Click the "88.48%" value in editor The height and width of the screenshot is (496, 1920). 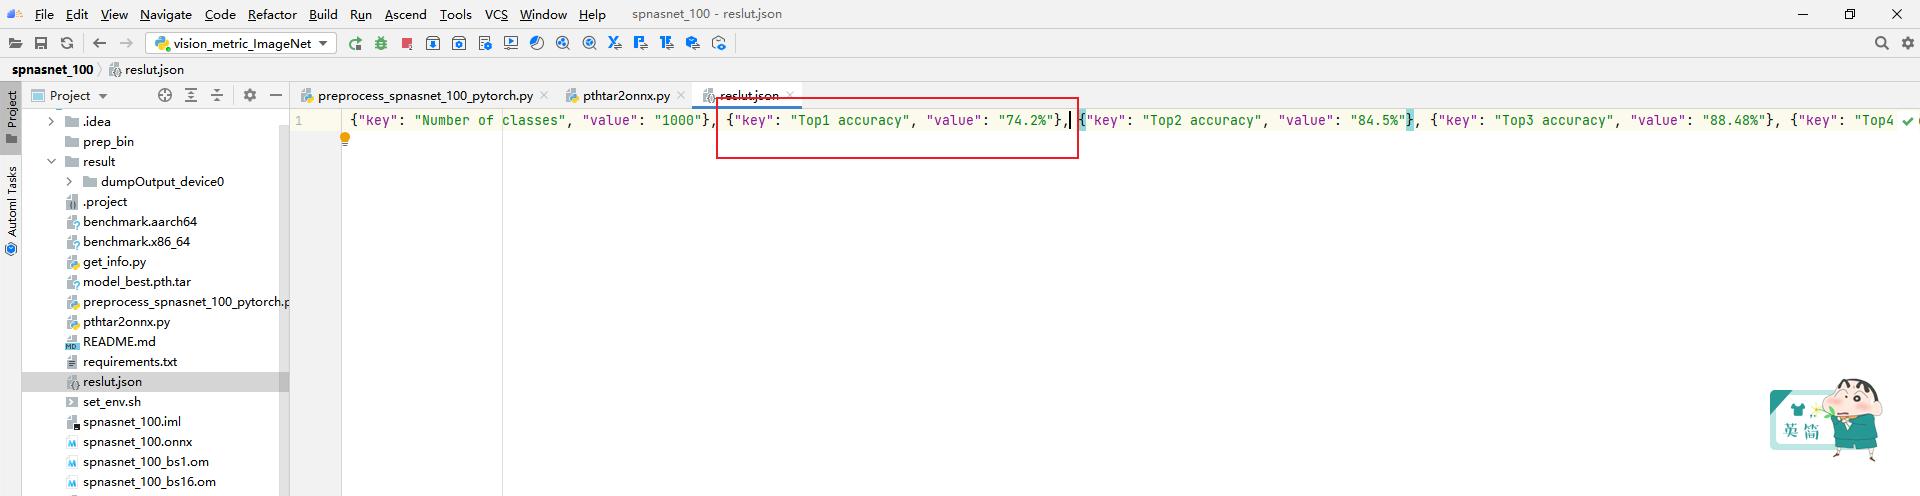click(x=1732, y=120)
